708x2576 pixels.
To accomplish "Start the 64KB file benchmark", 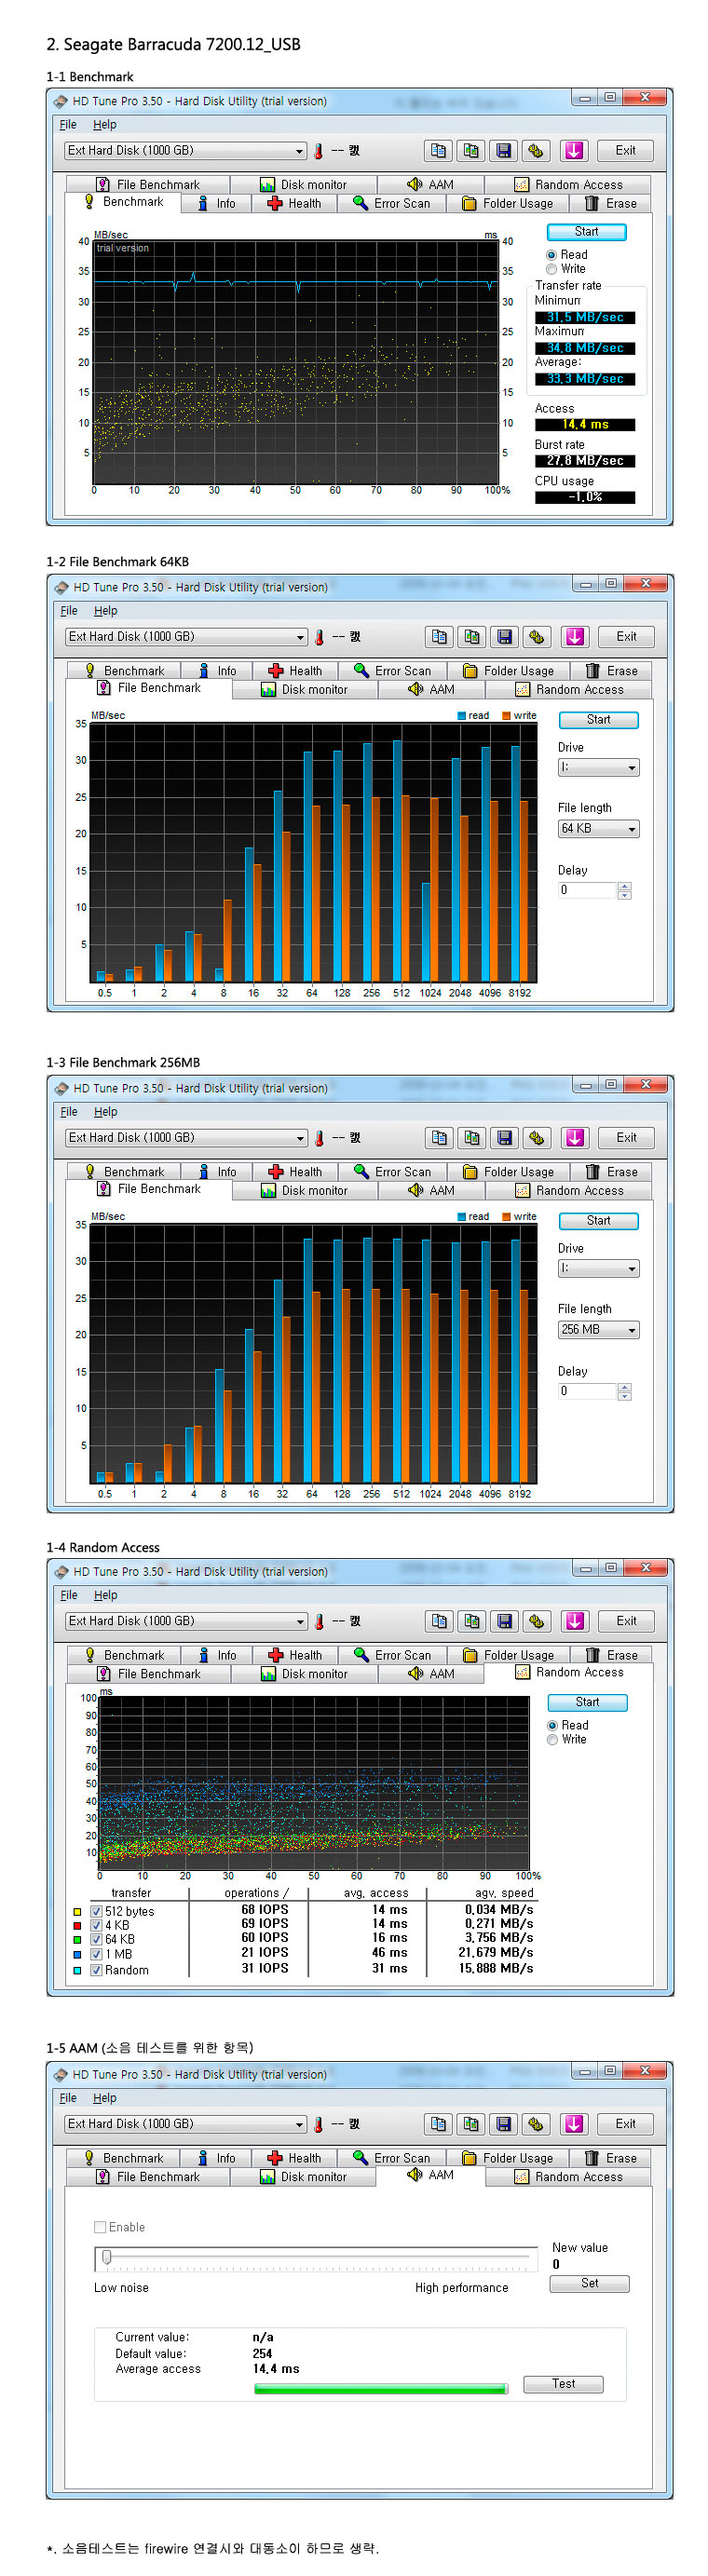I will click(x=598, y=720).
